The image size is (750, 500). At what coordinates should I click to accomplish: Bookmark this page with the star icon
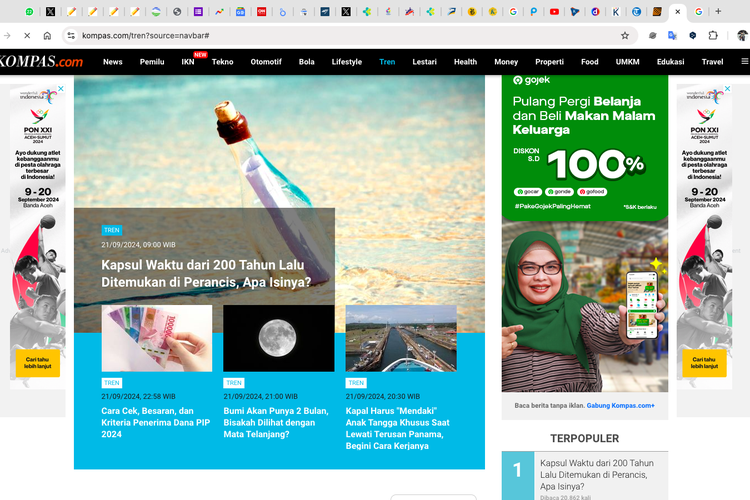(x=625, y=35)
